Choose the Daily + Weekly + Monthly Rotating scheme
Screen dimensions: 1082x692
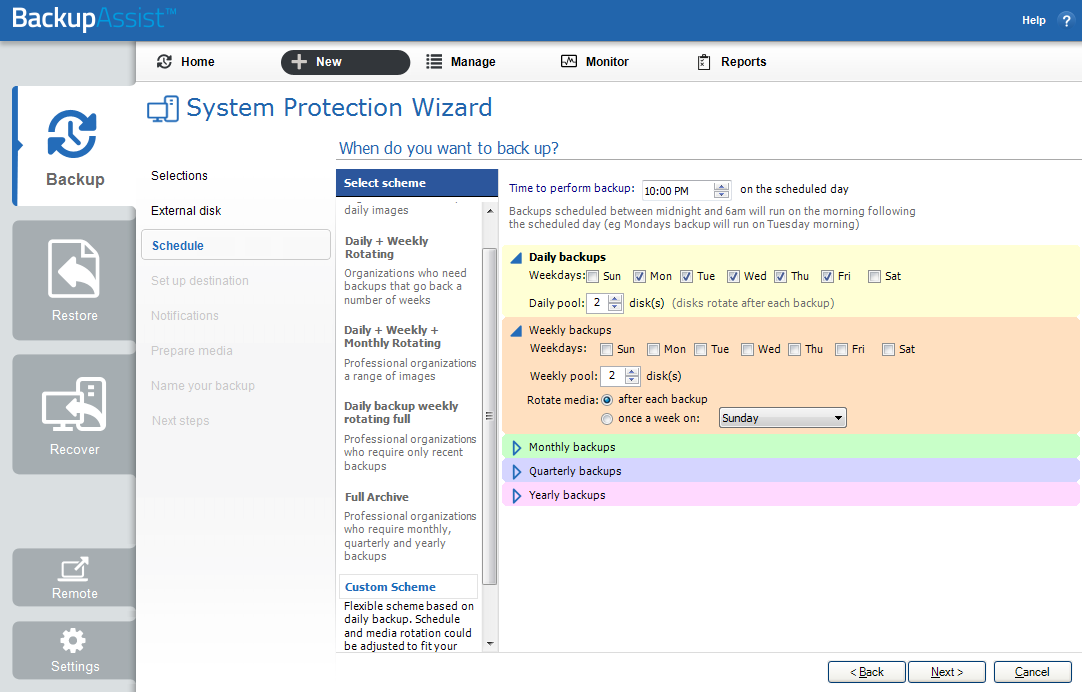coord(393,337)
